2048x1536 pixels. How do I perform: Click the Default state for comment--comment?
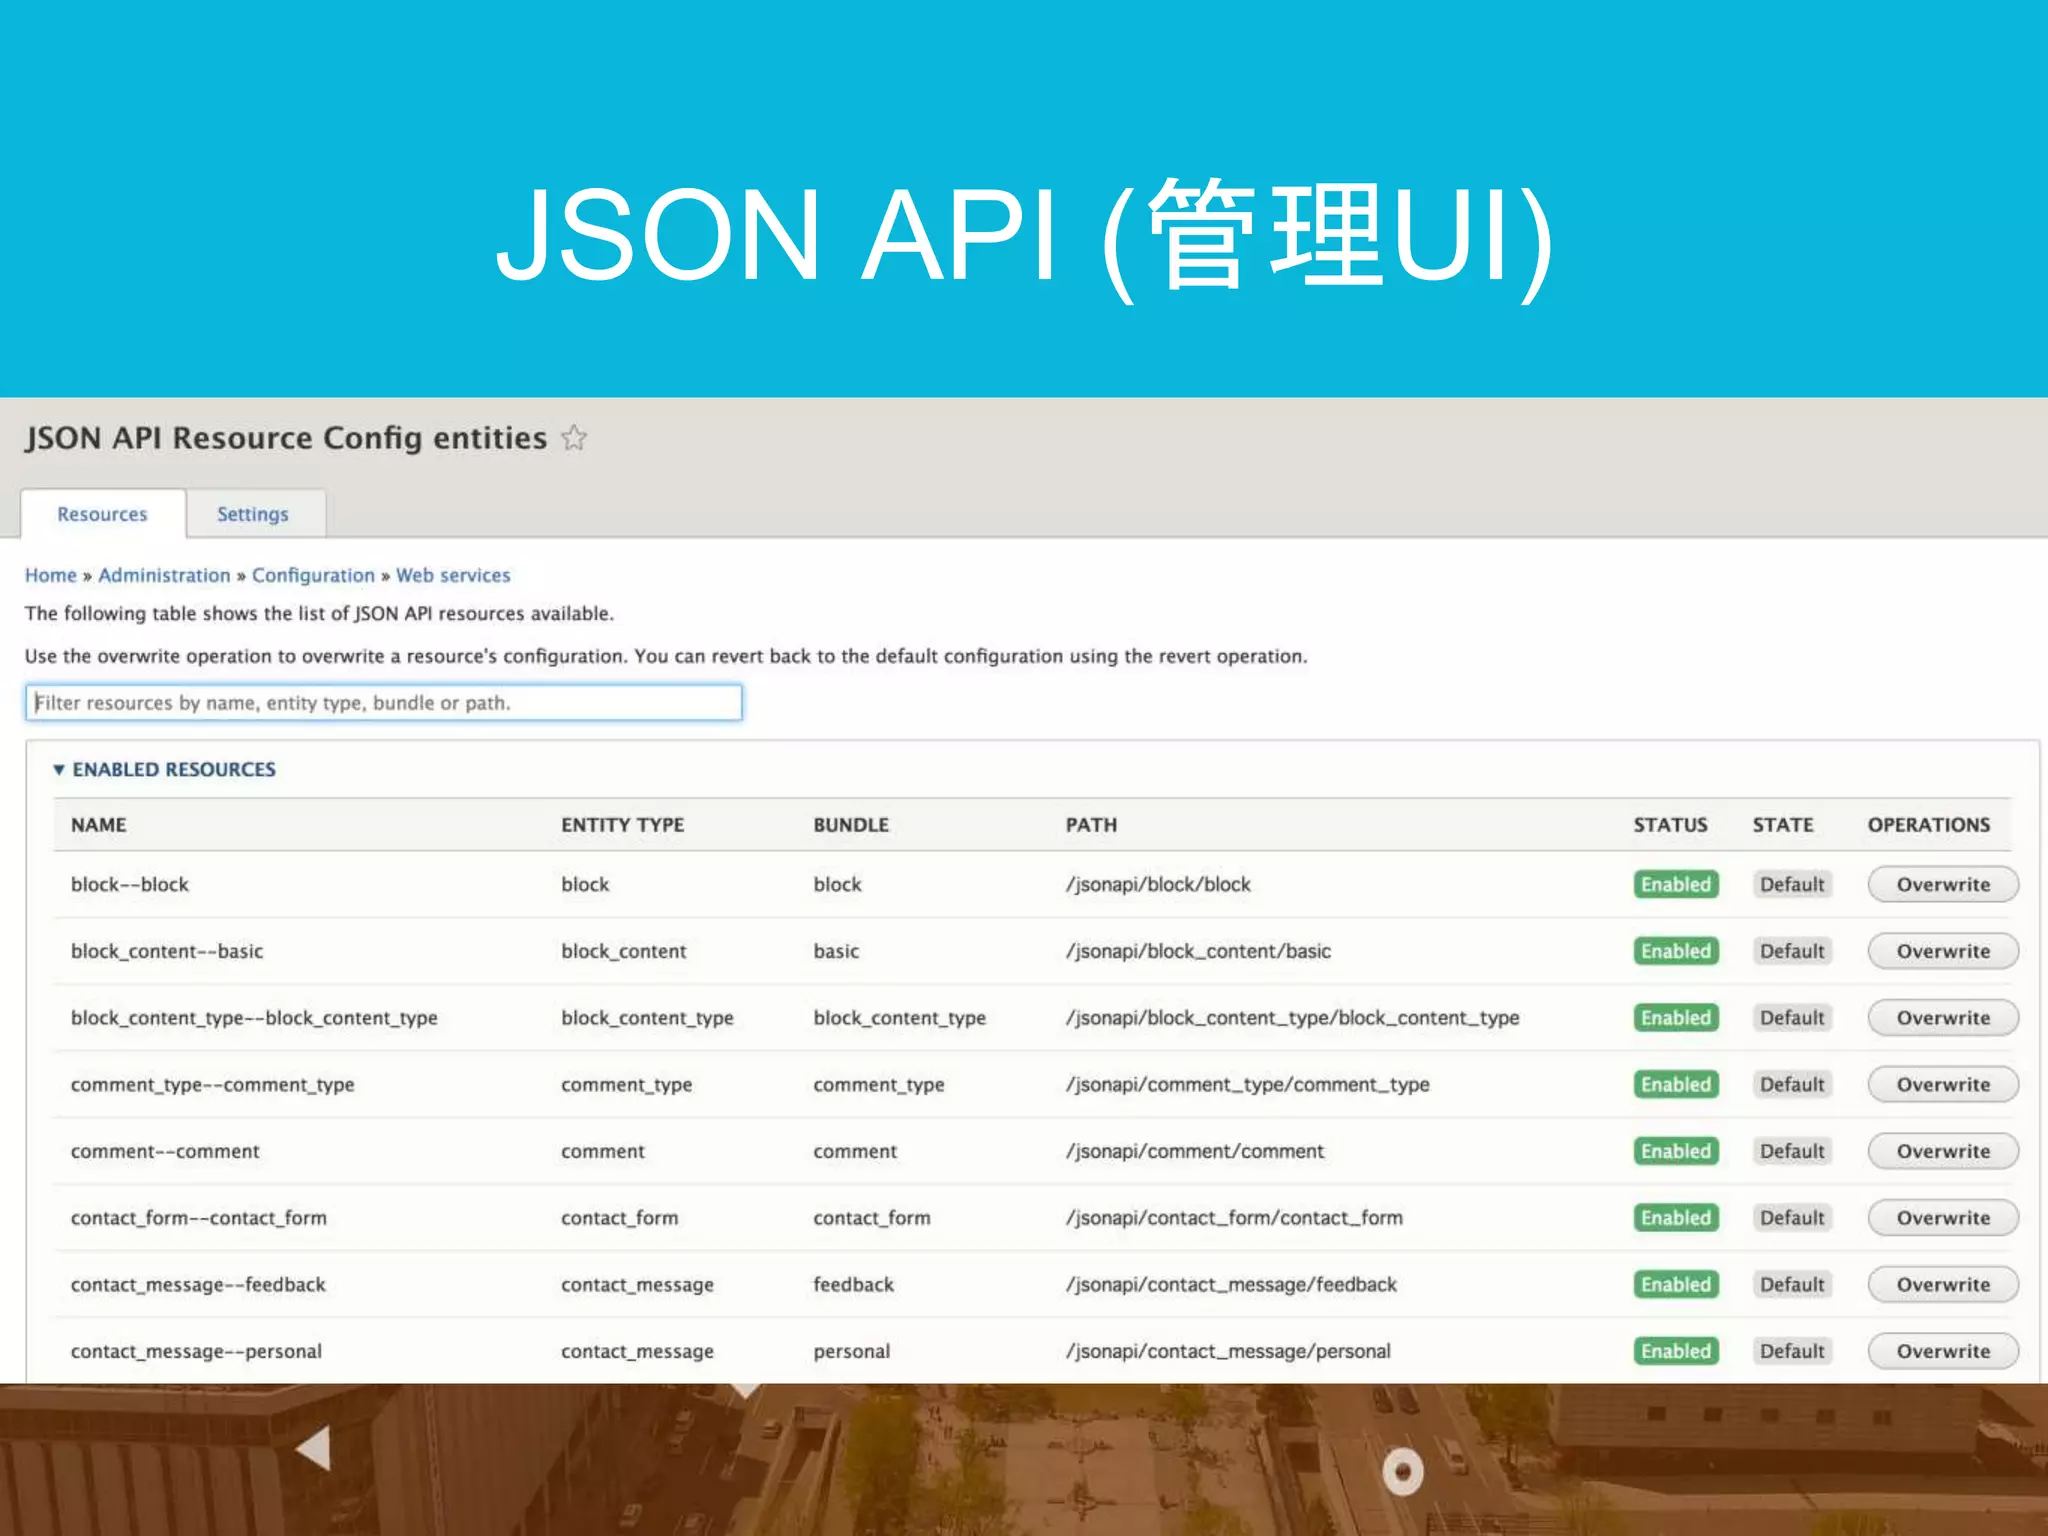pyautogui.click(x=1792, y=1151)
